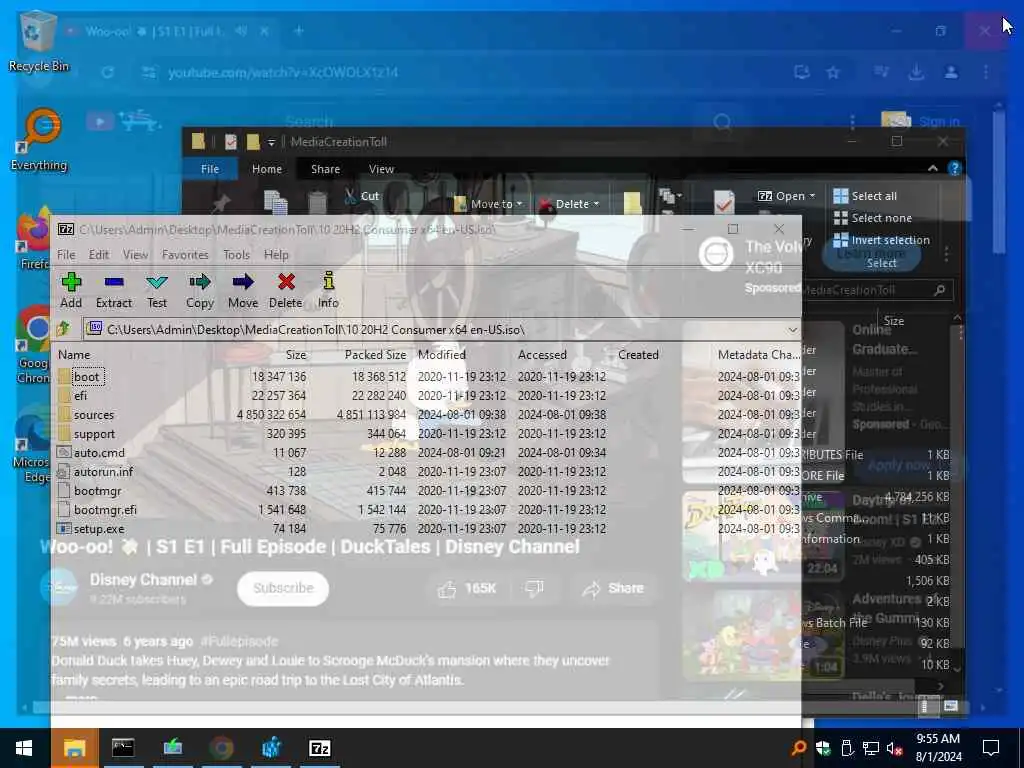Run Test from the 7-Zip toolbar
The width and height of the screenshot is (1024, 768).
pos(157,291)
